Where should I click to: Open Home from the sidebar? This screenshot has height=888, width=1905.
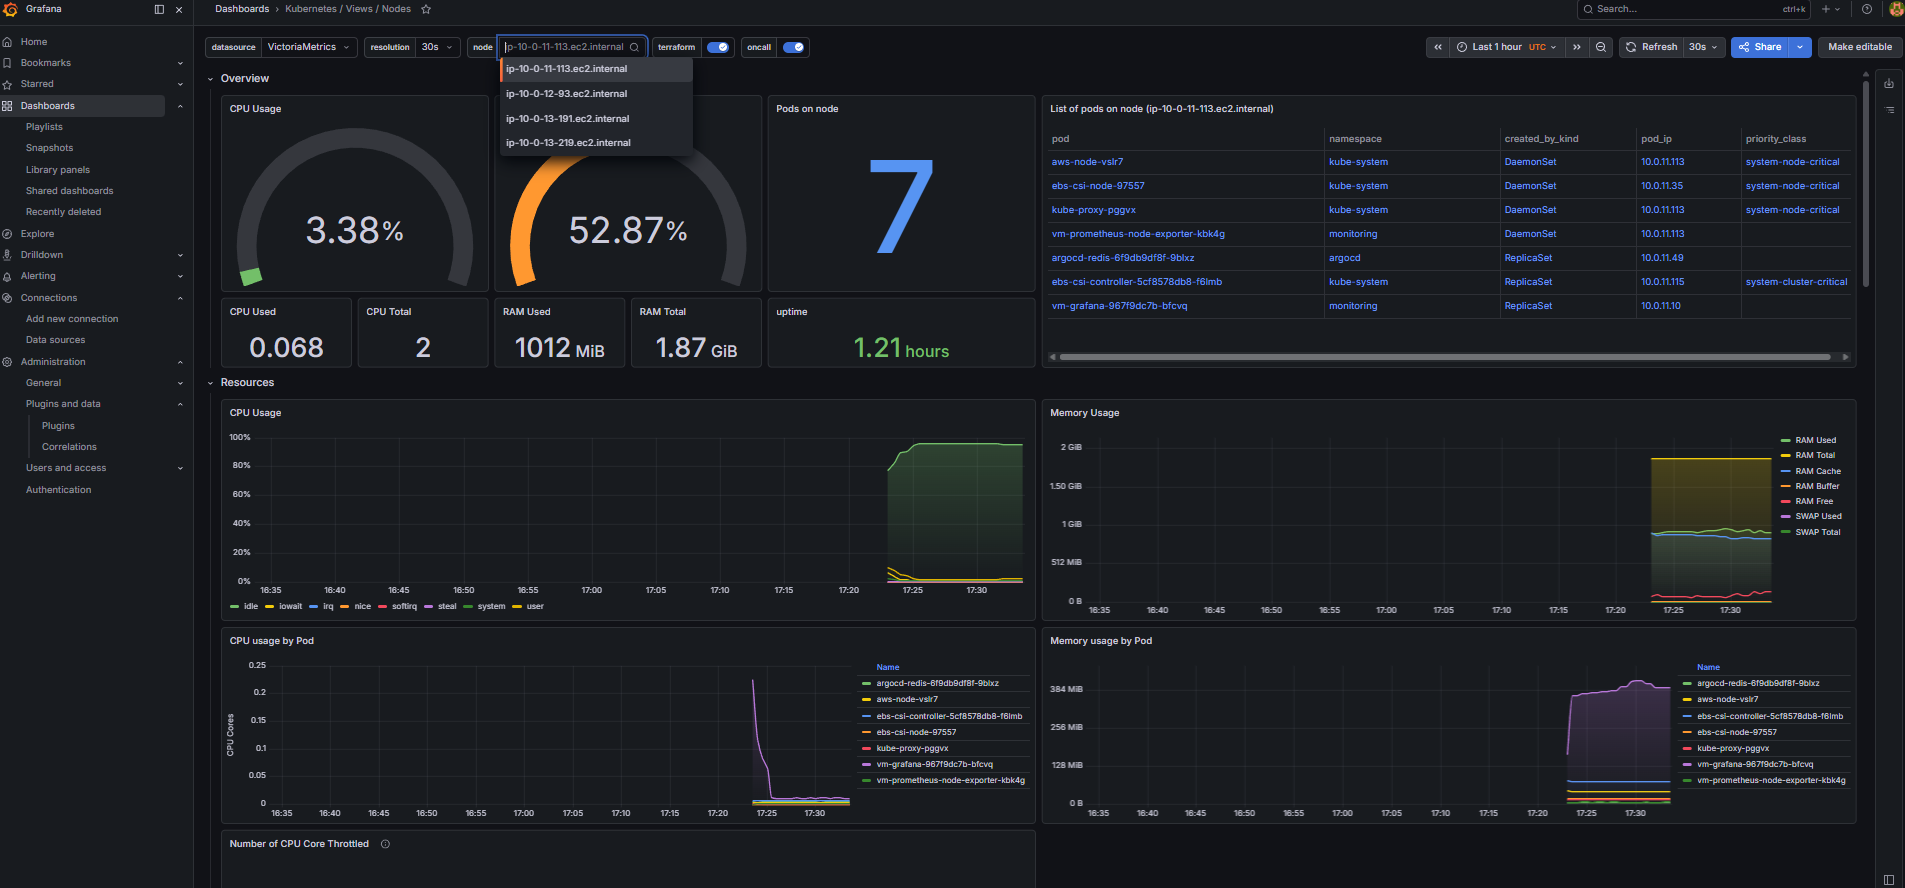point(34,42)
